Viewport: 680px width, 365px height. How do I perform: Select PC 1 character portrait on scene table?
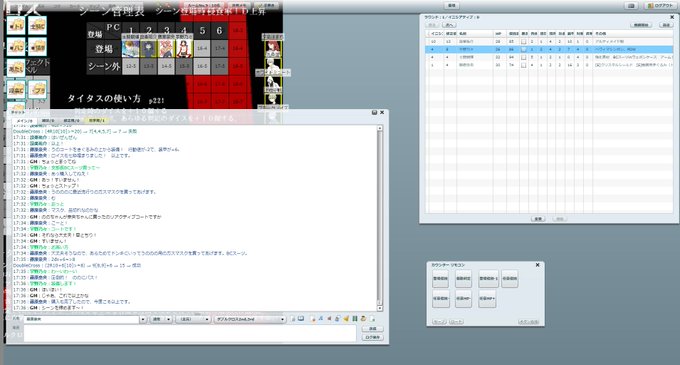tap(131, 49)
